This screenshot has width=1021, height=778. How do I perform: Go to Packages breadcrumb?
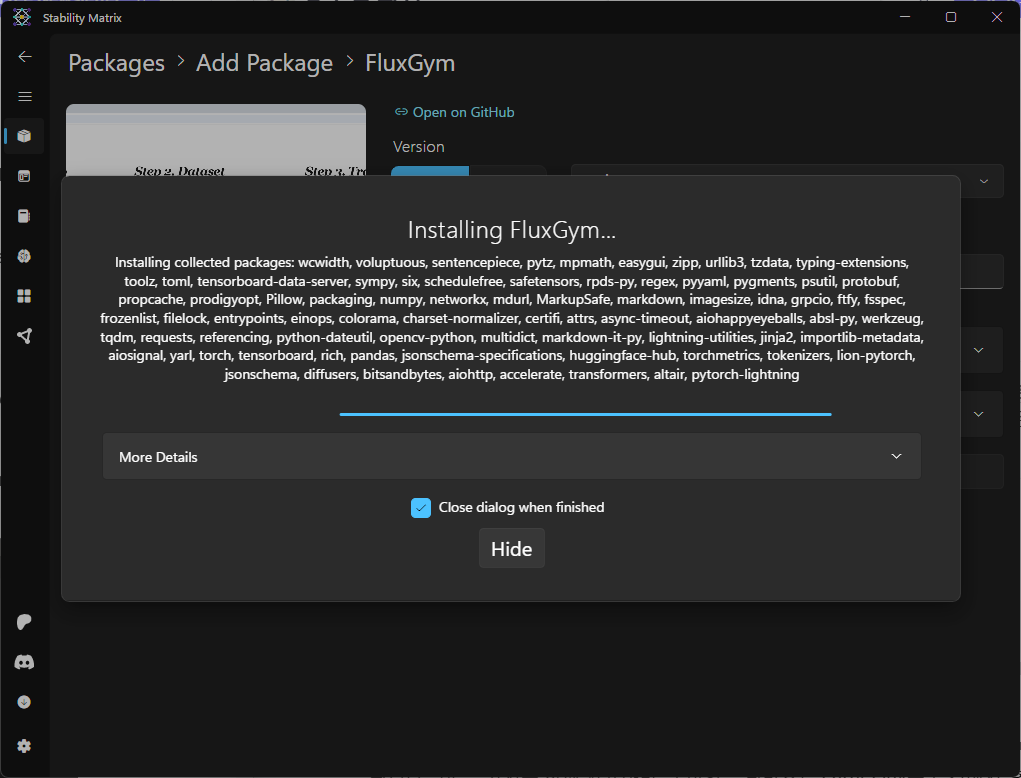tap(117, 63)
